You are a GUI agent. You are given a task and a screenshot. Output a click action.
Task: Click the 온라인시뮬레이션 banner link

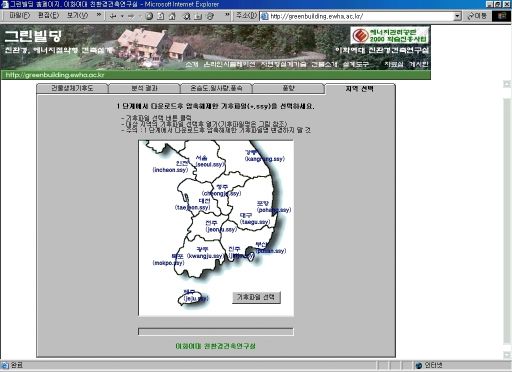(229, 64)
